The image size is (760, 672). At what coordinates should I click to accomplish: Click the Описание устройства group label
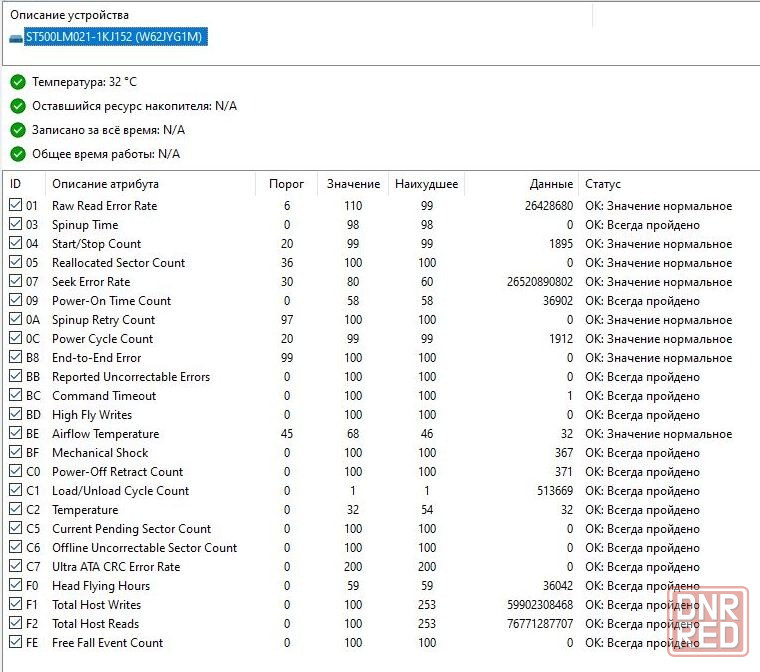[69, 15]
